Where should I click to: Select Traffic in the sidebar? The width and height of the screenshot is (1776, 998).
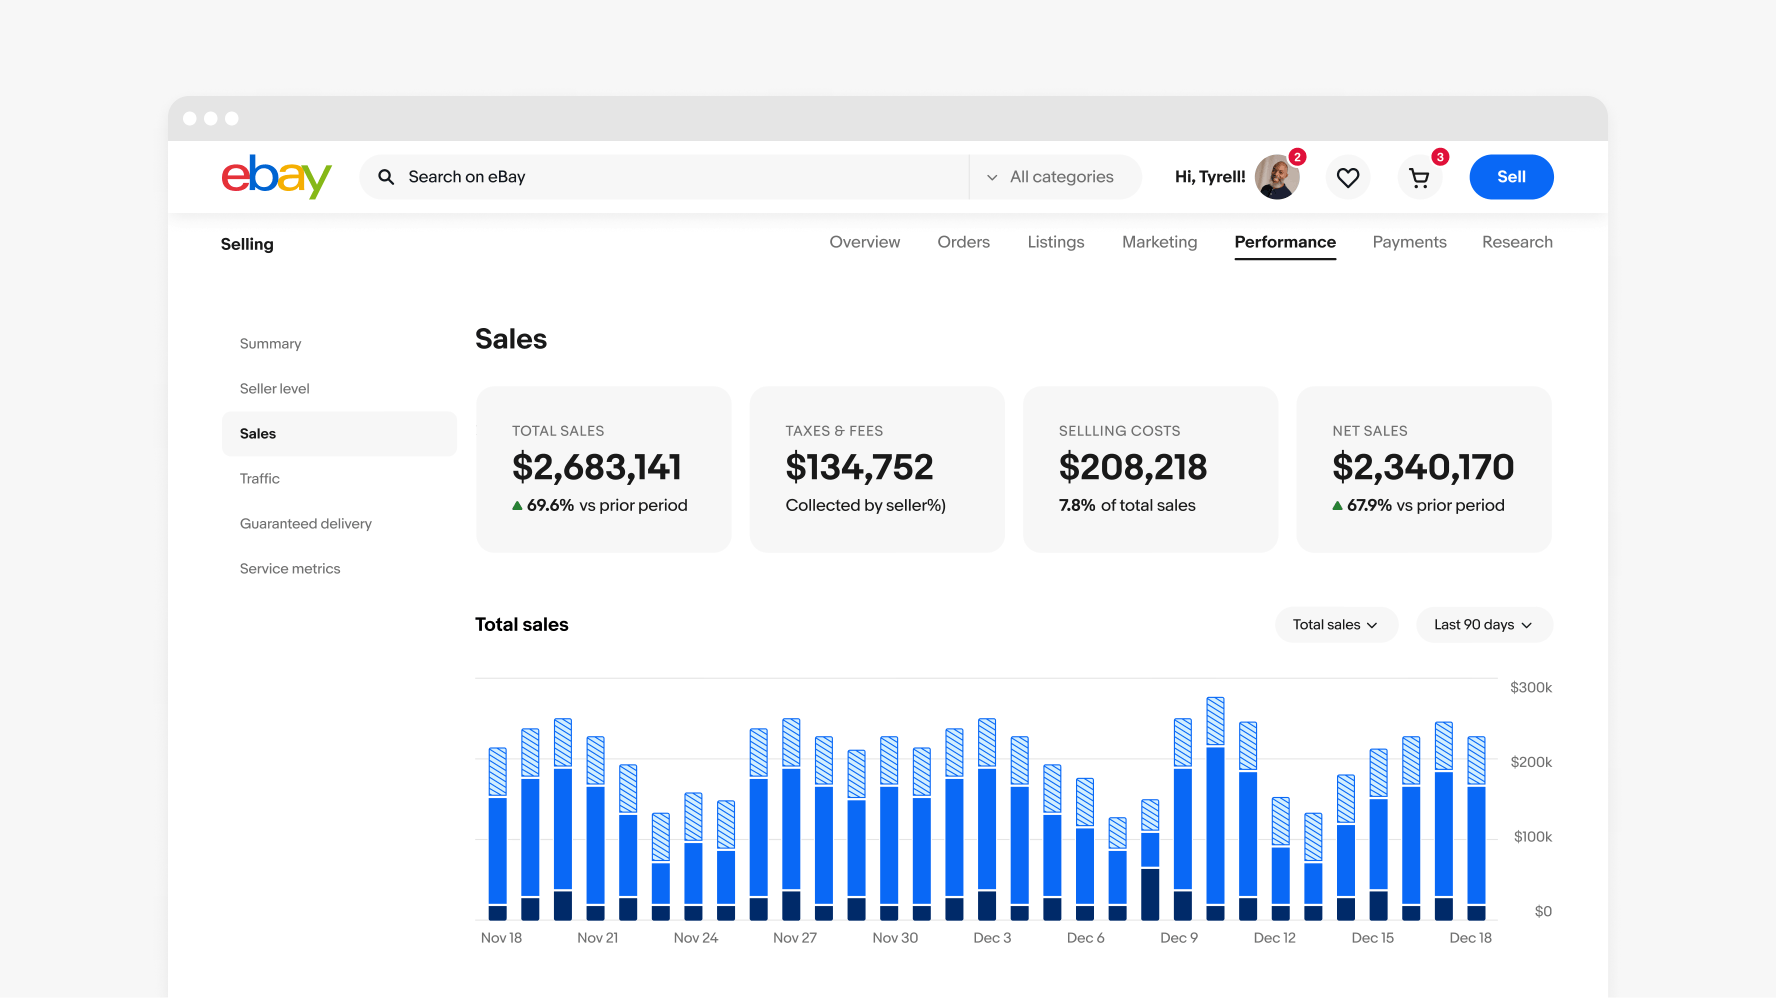[x=259, y=478]
